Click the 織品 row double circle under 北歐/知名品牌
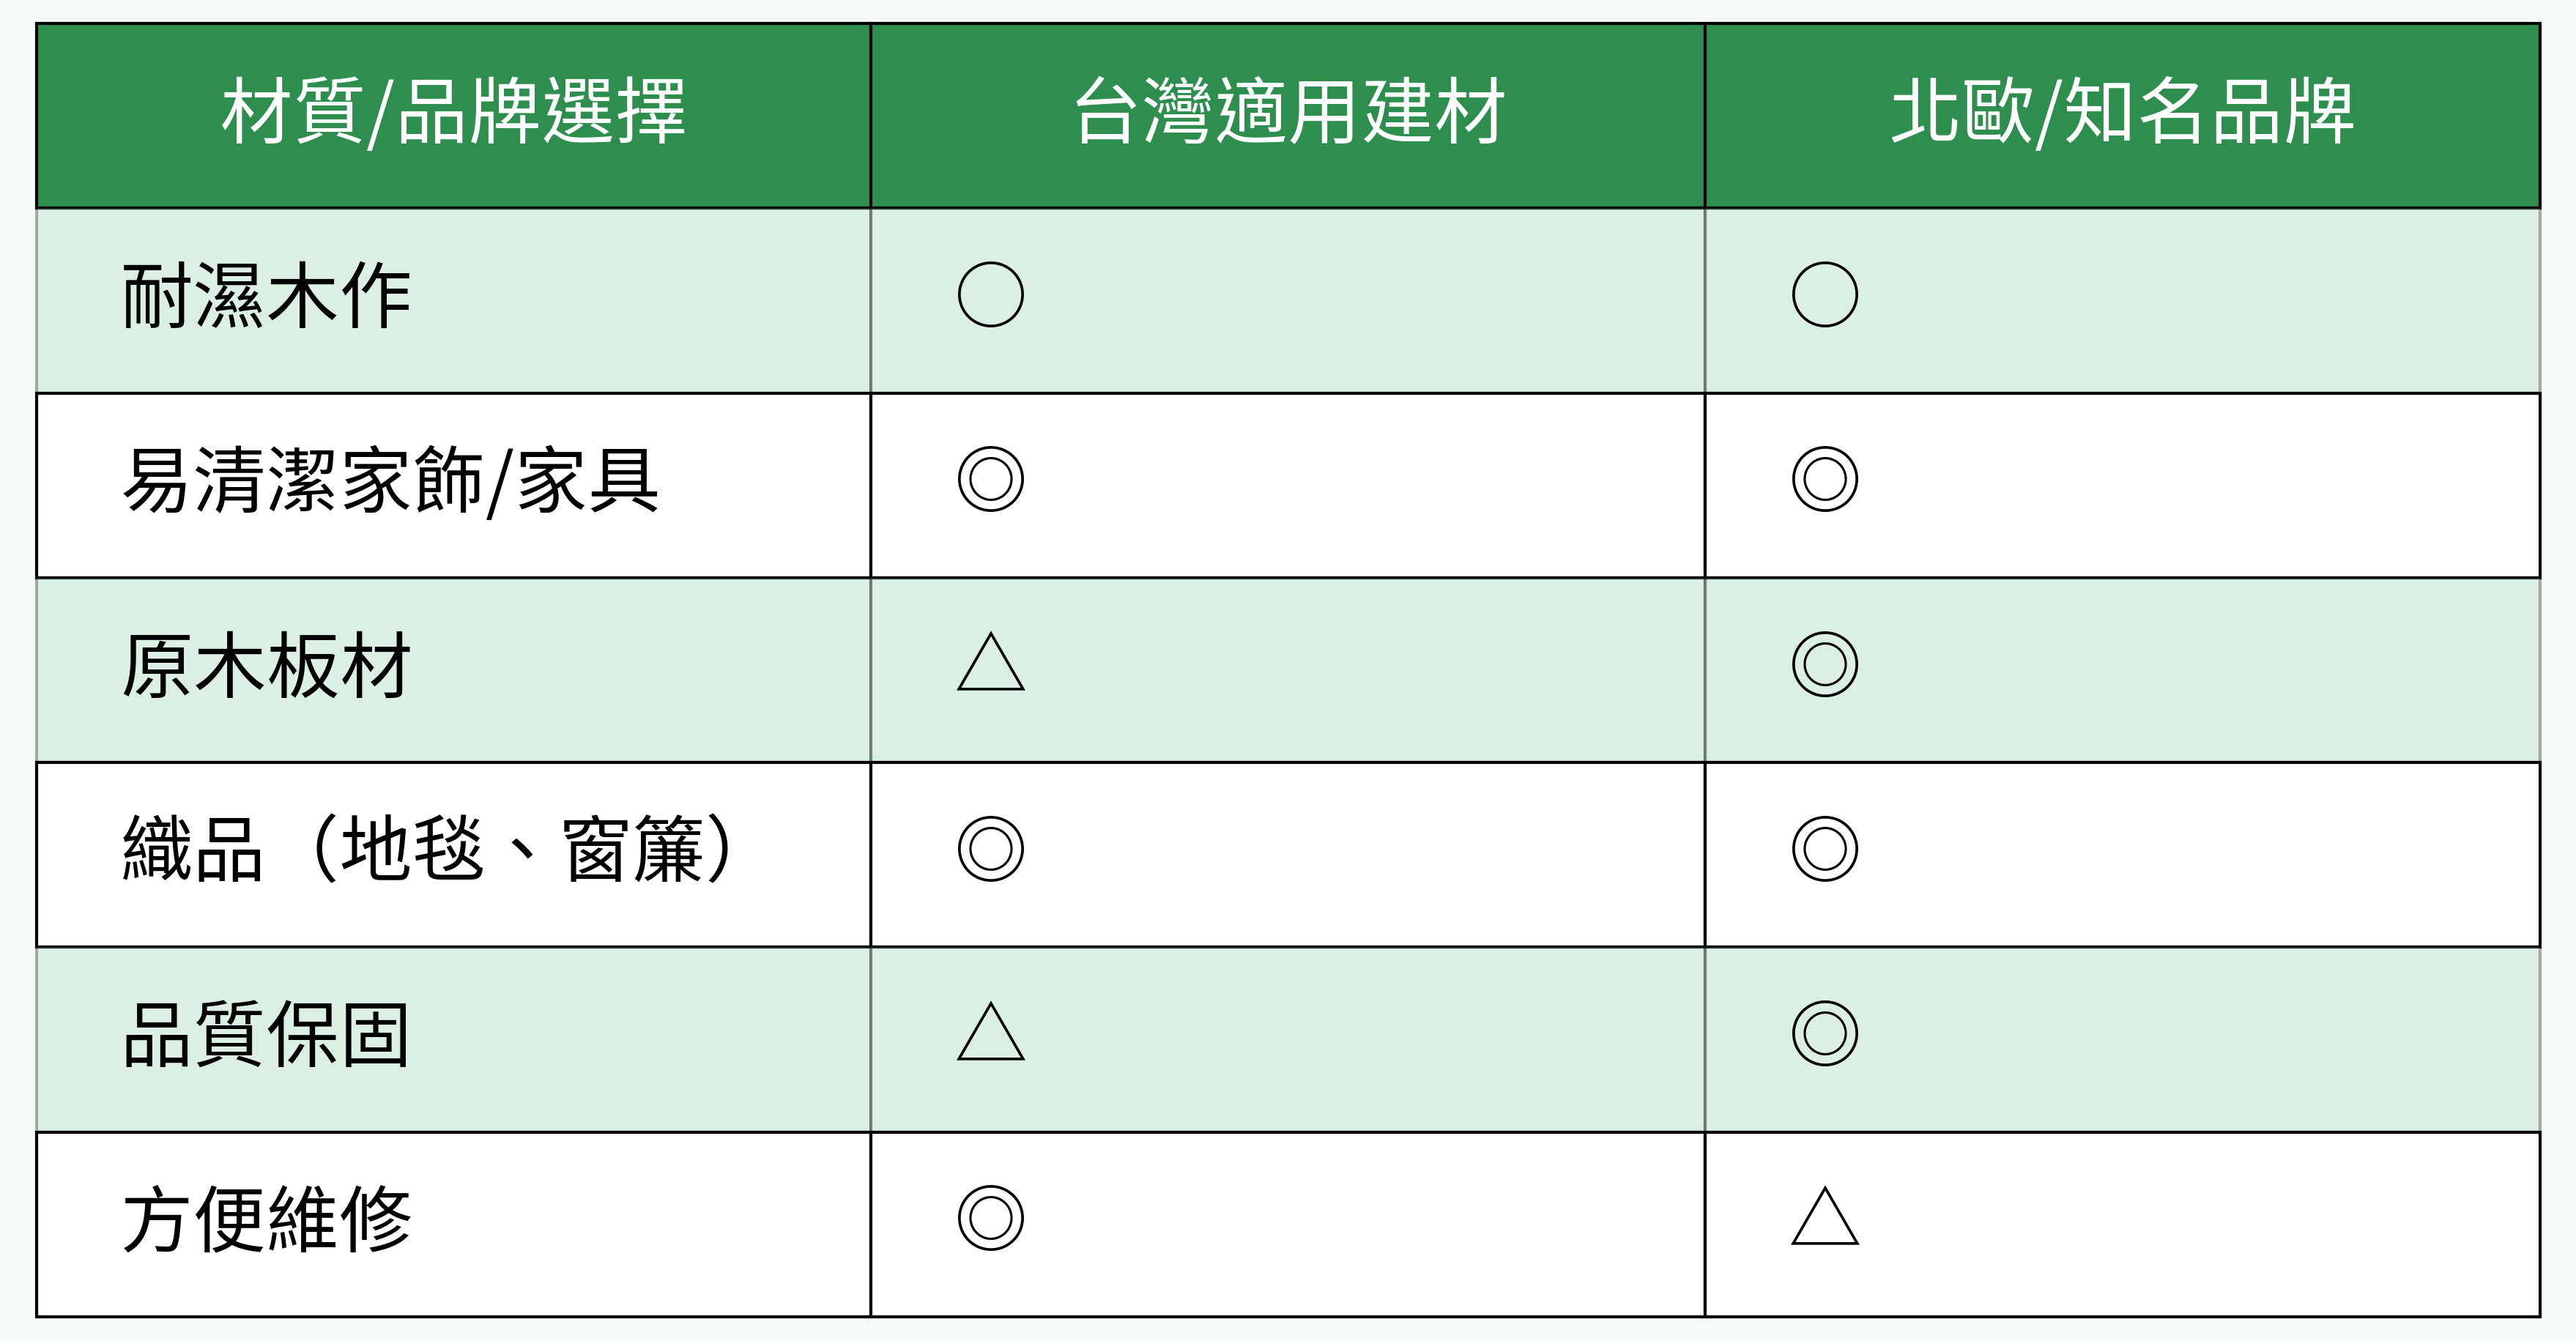This screenshot has height=1341, width=2576. pos(1824,849)
